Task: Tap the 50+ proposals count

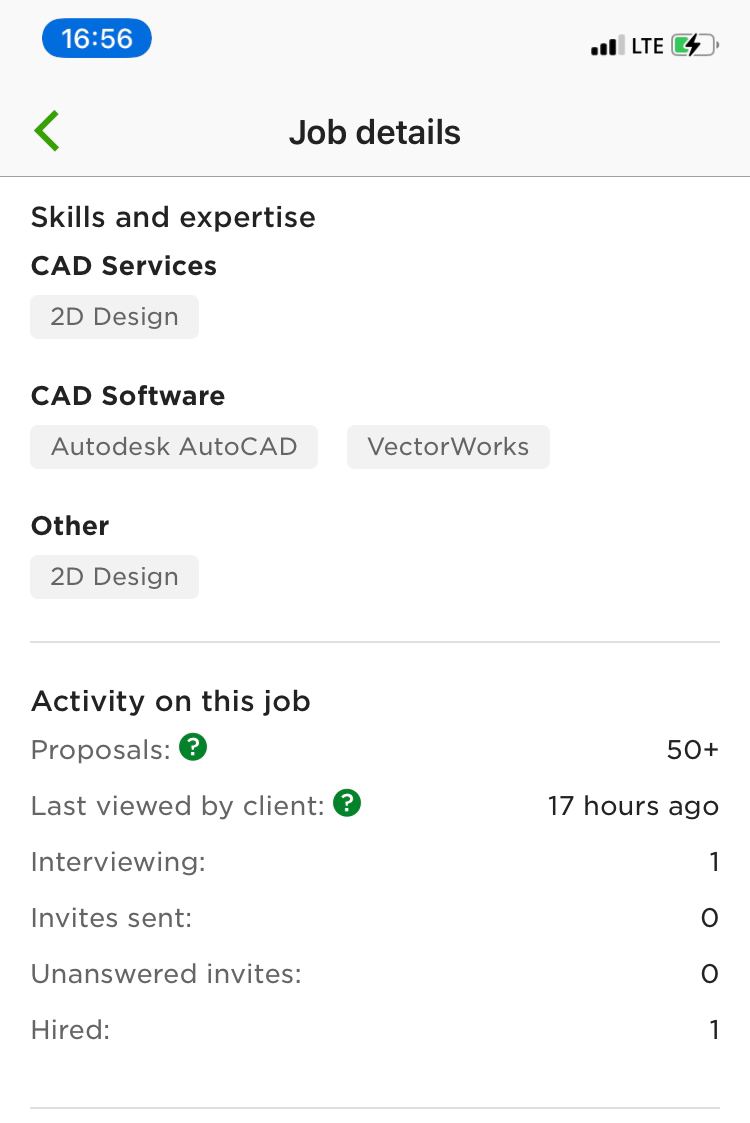Action: (692, 750)
